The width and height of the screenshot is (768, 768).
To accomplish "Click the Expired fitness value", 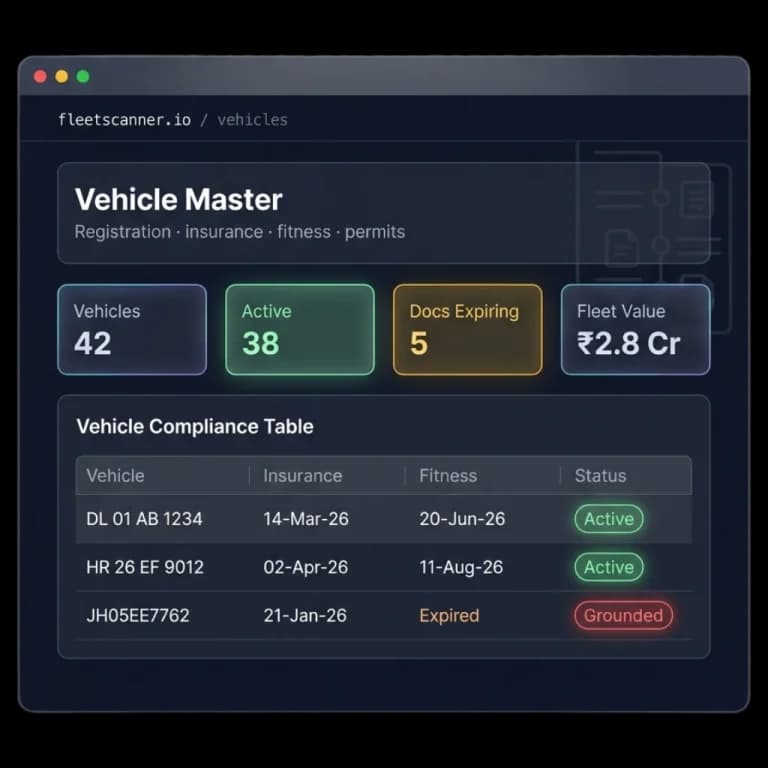I will pyautogui.click(x=449, y=616).
